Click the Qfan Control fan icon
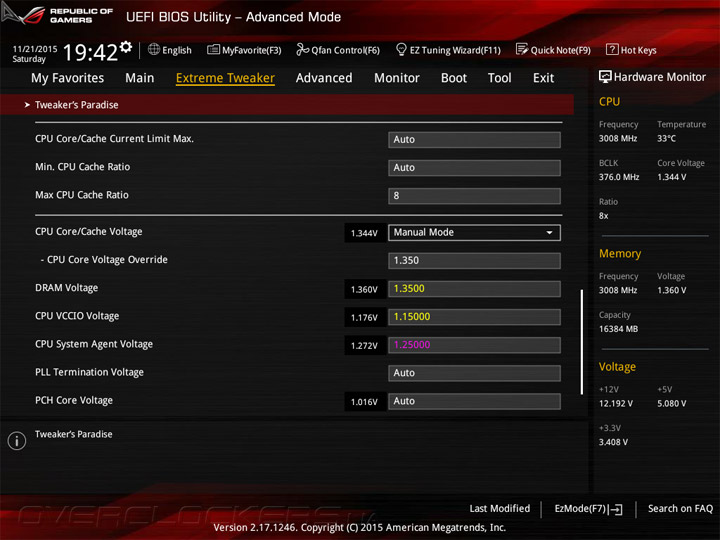 303,49
